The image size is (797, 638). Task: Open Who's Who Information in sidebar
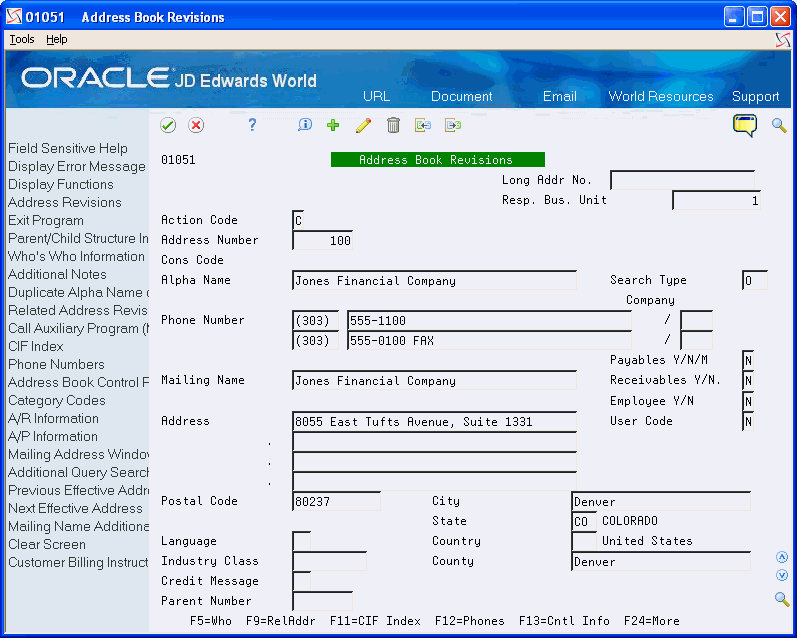(x=76, y=256)
